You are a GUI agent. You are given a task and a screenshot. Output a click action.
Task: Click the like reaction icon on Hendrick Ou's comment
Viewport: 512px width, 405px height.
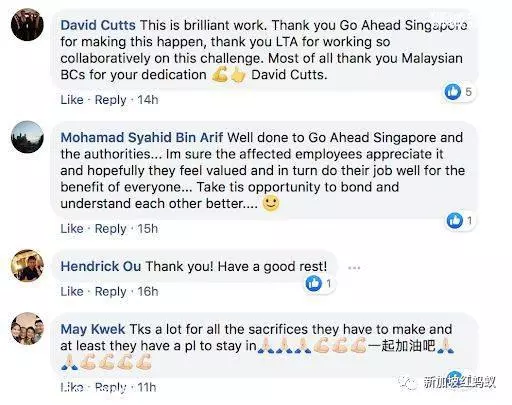coord(314,284)
